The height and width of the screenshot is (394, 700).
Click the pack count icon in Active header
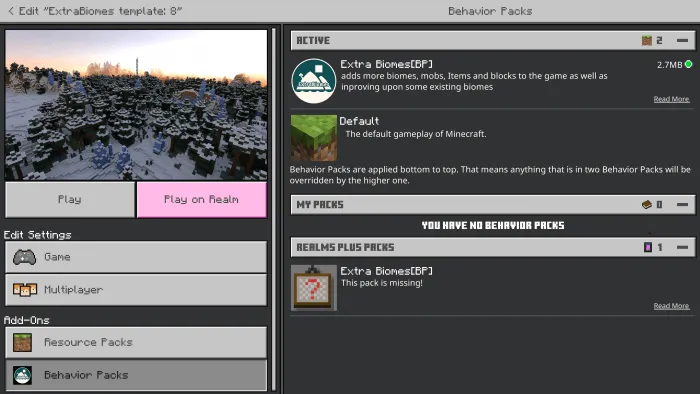[x=646, y=41]
